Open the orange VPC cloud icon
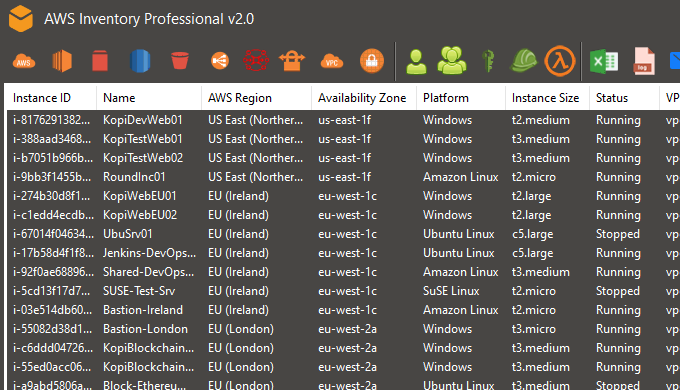This screenshot has width=680, height=390. click(x=332, y=61)
